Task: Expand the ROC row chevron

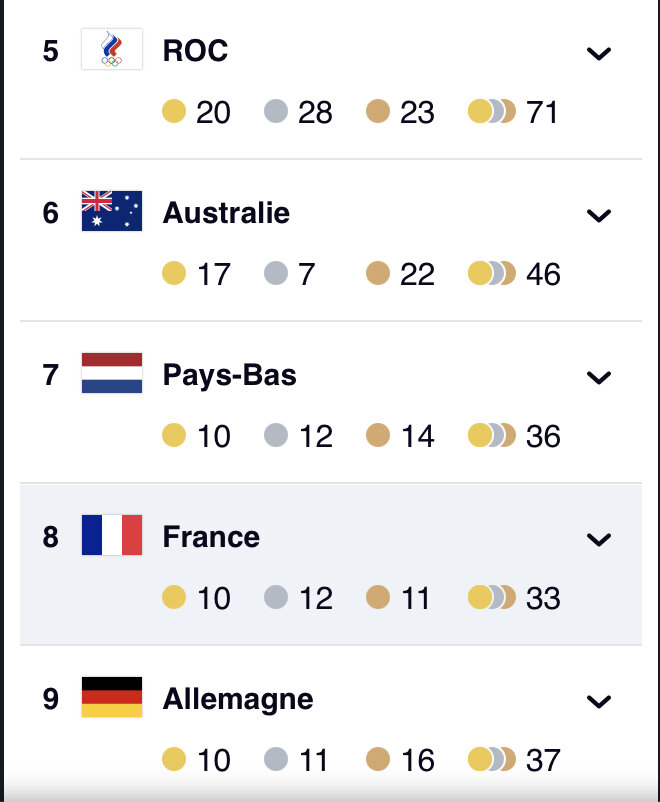Action: pyautogui.click(x=598, y=54)
